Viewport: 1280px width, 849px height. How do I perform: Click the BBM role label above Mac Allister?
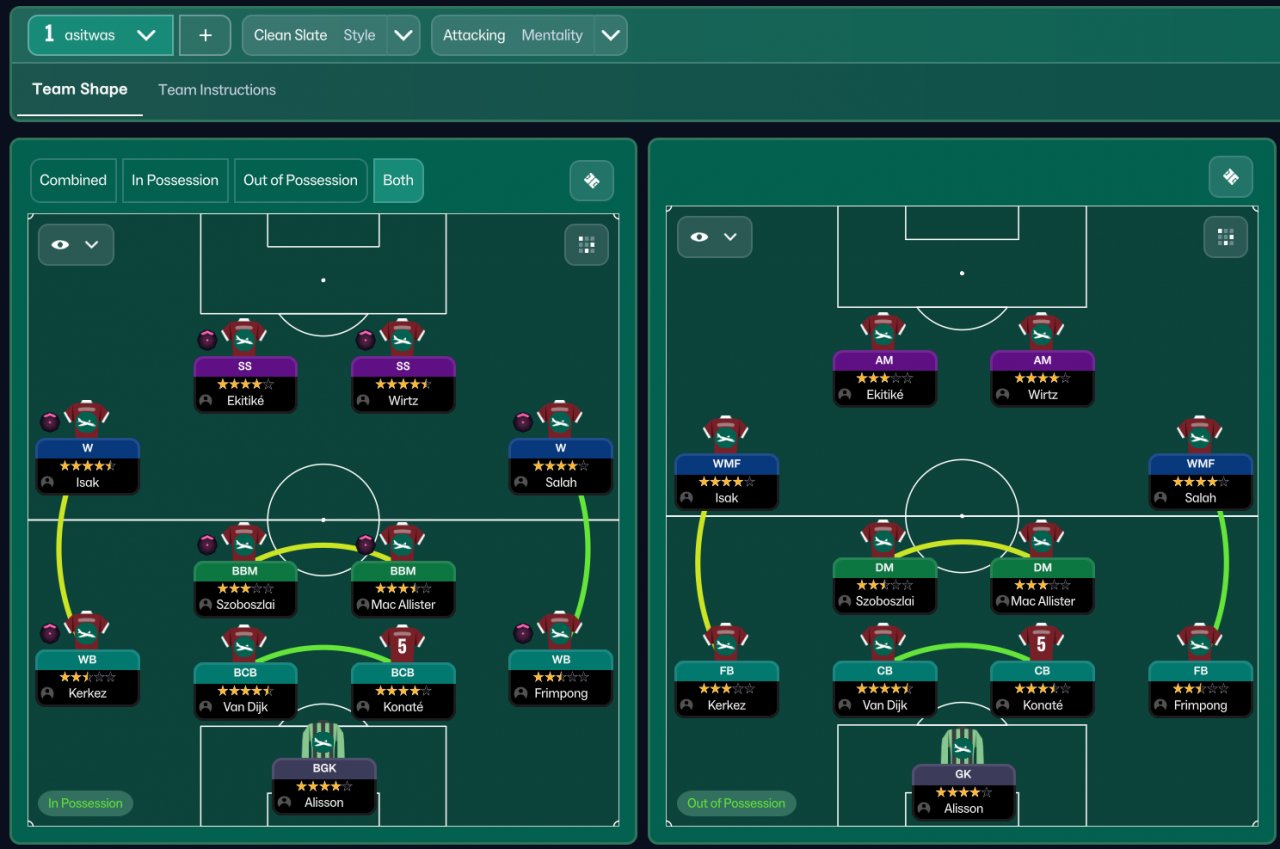point(403,571)
